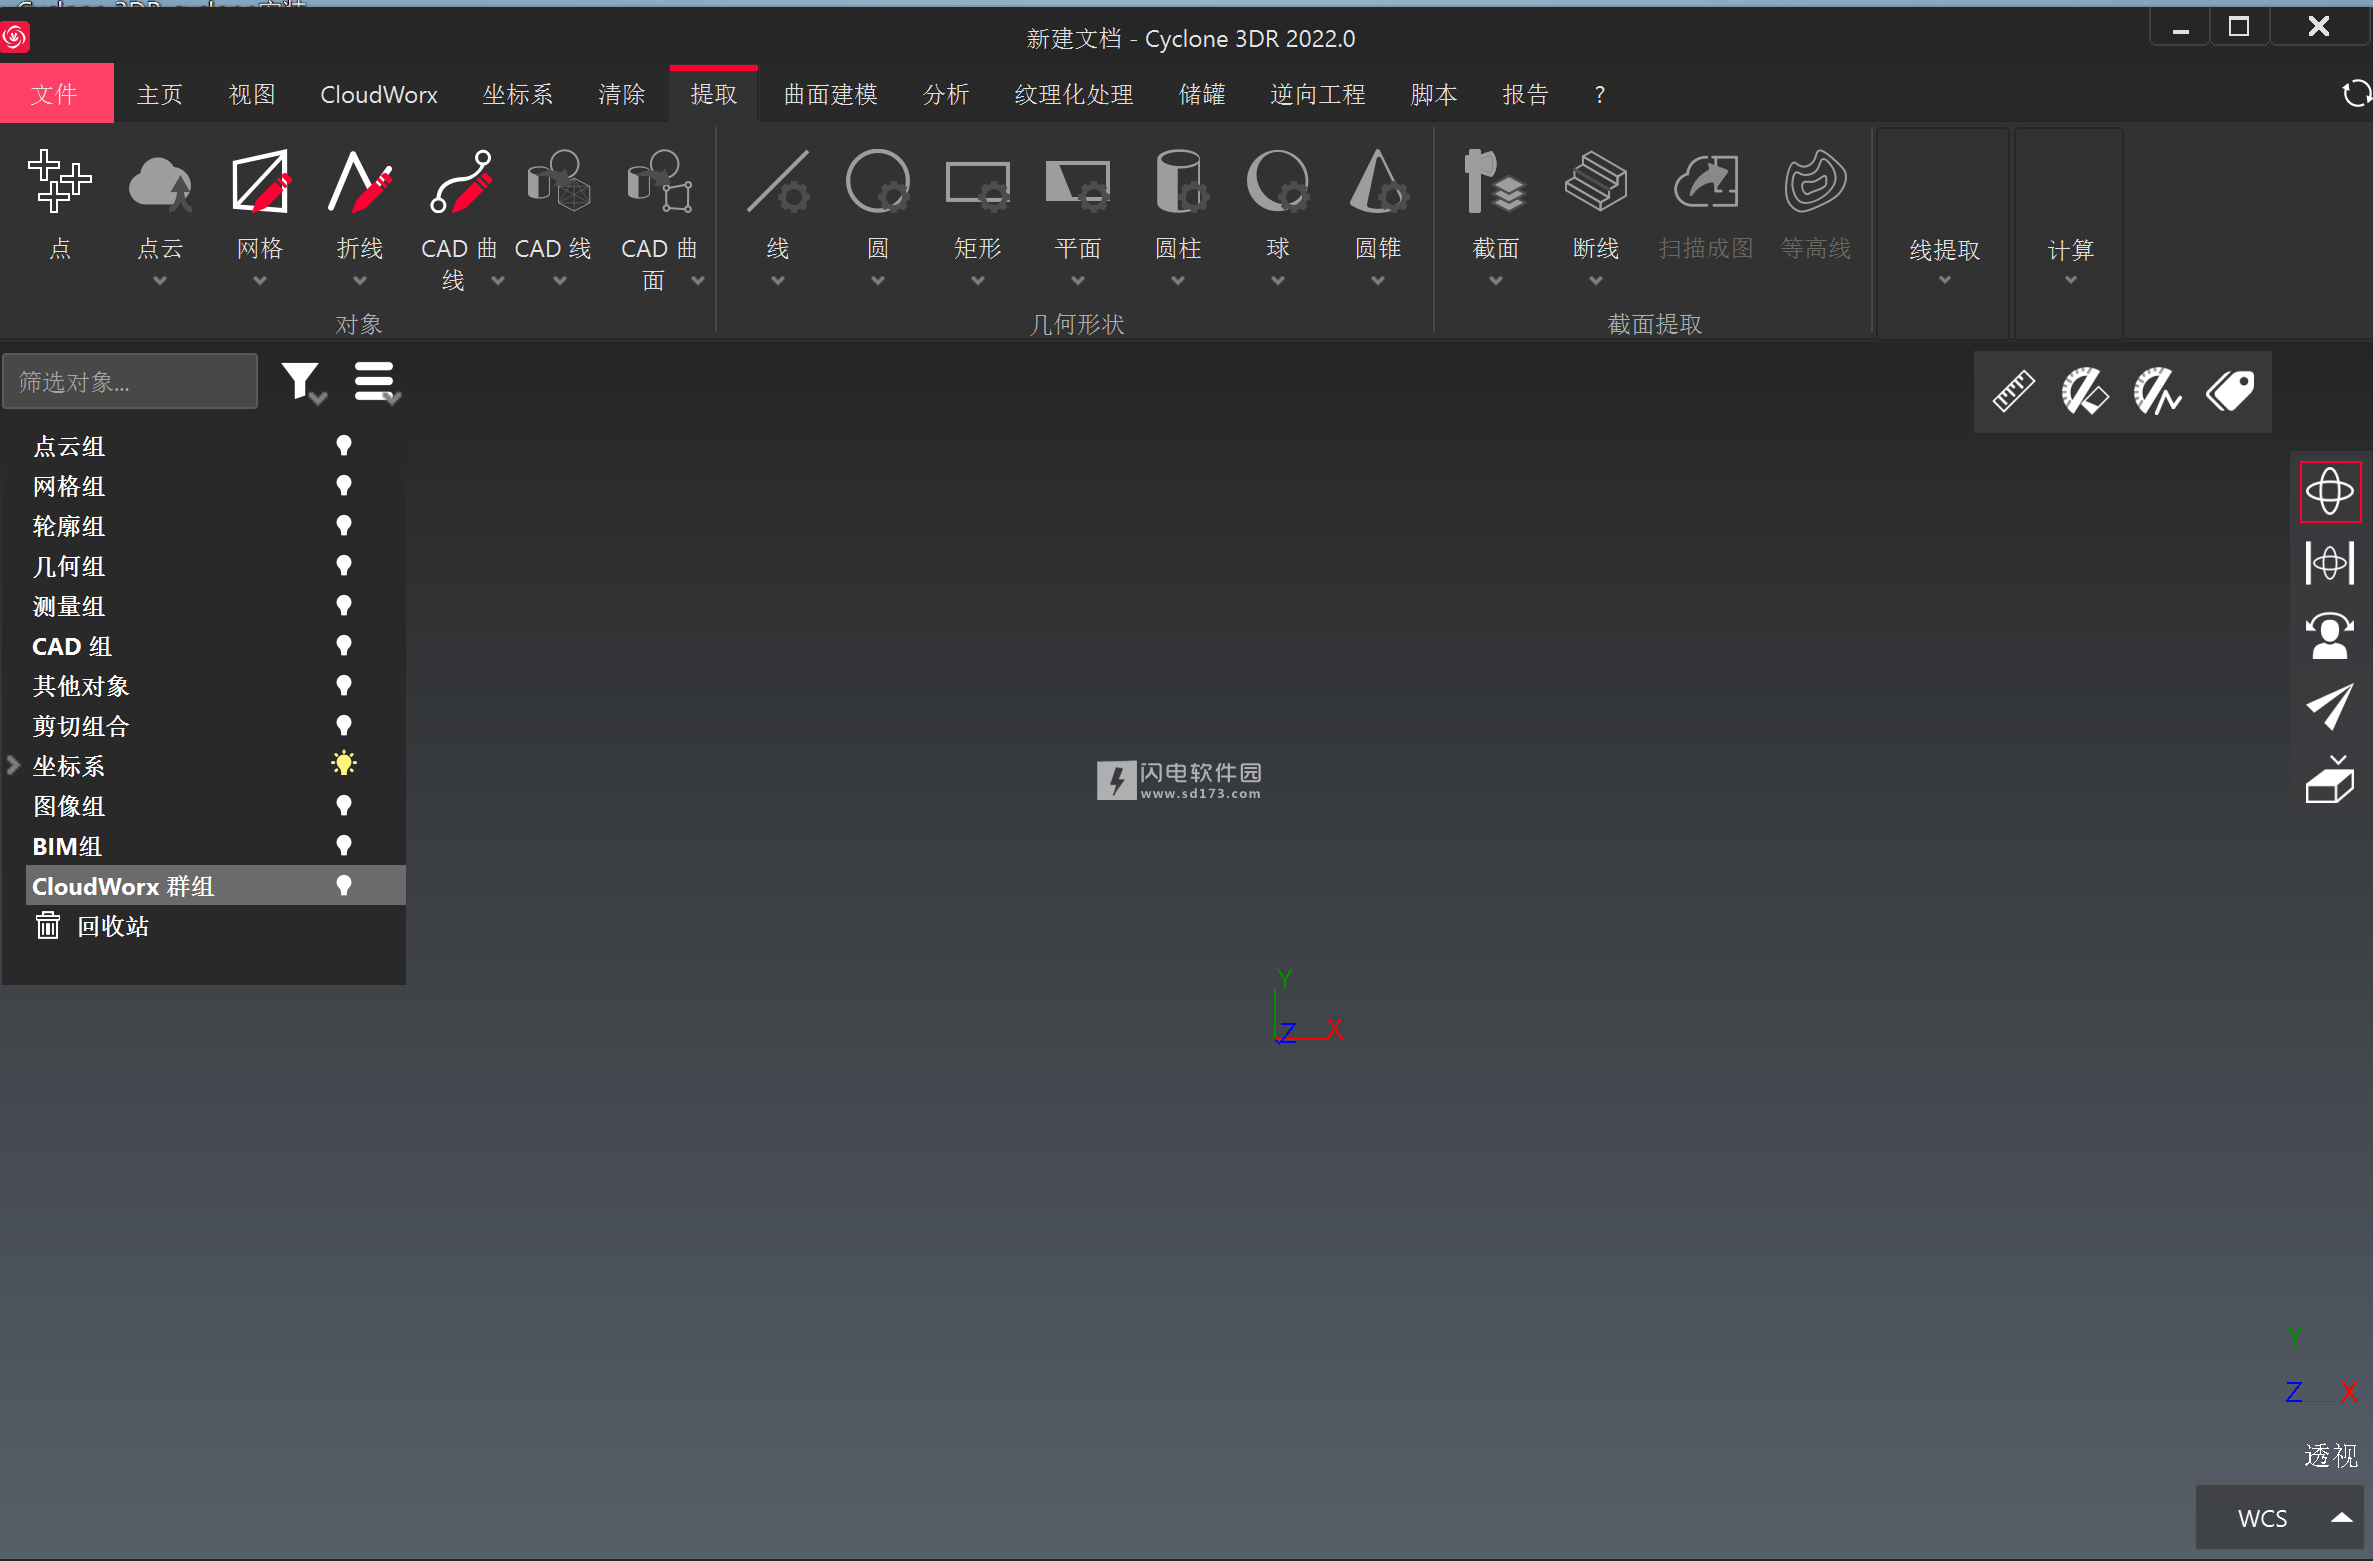Image resolution: width=2373 pixels, height=1561 pixels.
Task: Toggle visibility bulb for CloudWorx 群组
Action: tap(344, 886)
